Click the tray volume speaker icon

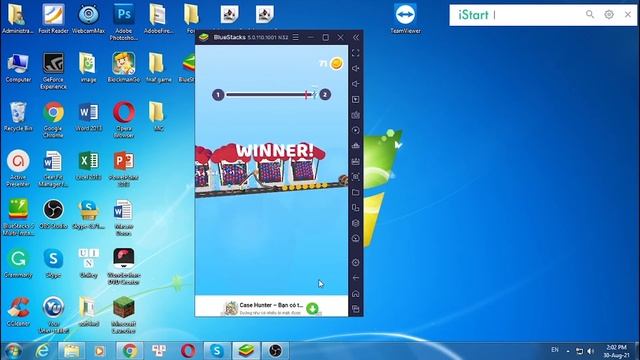591,351
